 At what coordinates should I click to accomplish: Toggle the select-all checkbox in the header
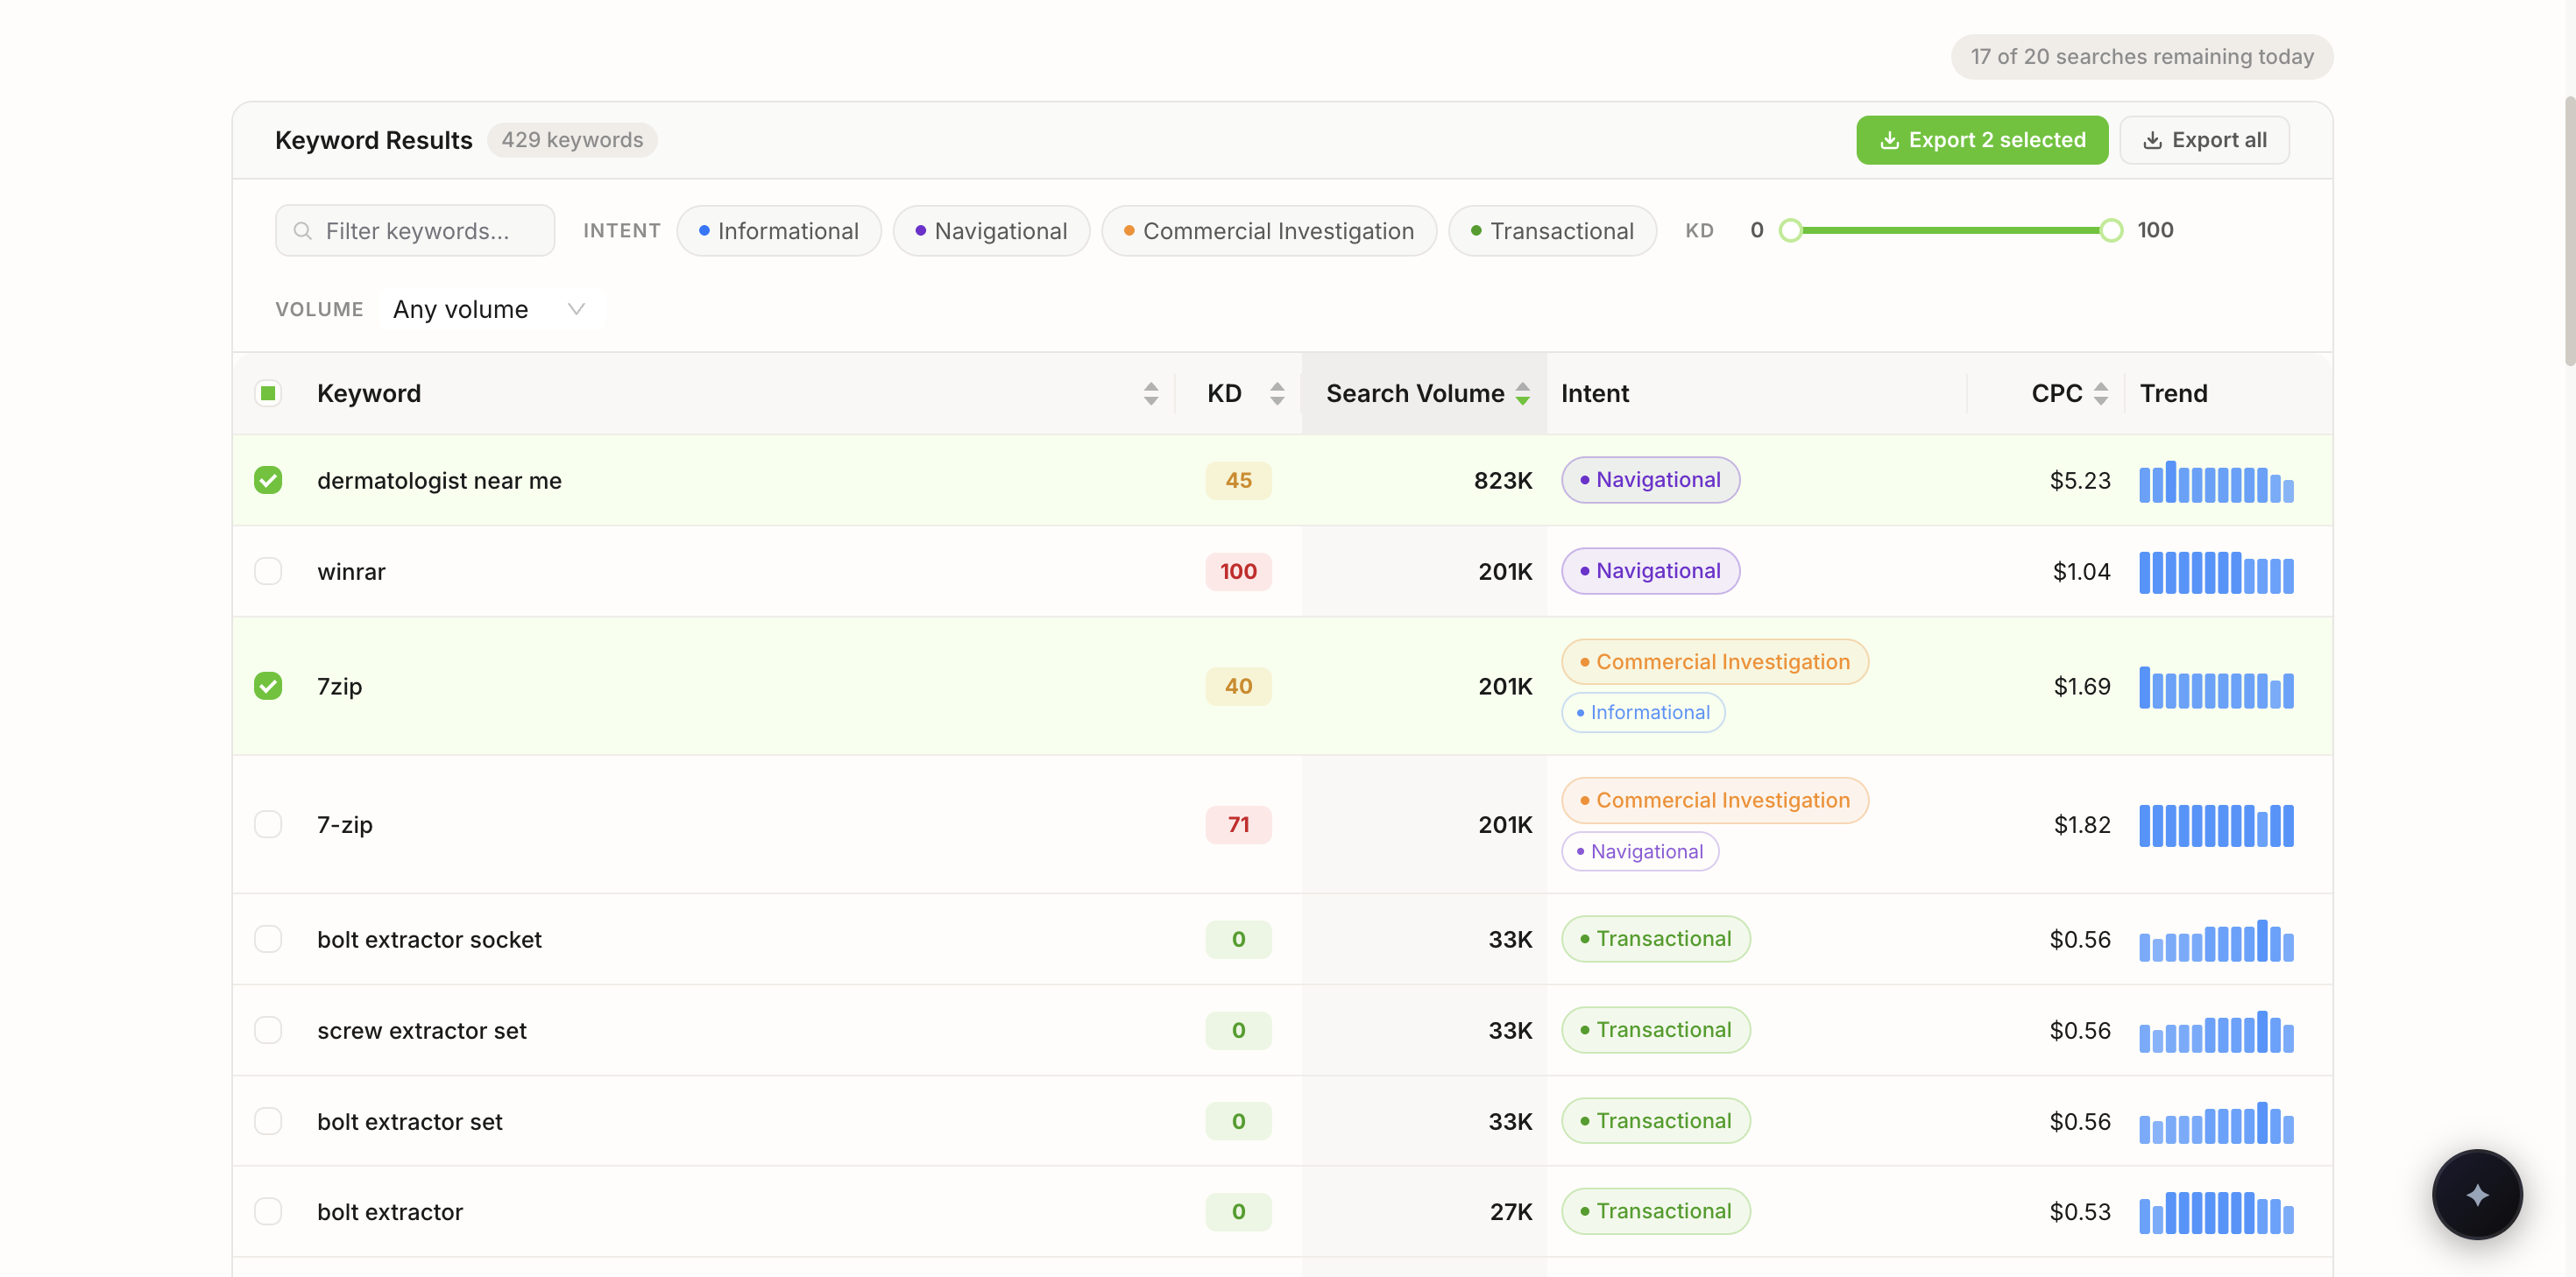(x=268, y=393)
